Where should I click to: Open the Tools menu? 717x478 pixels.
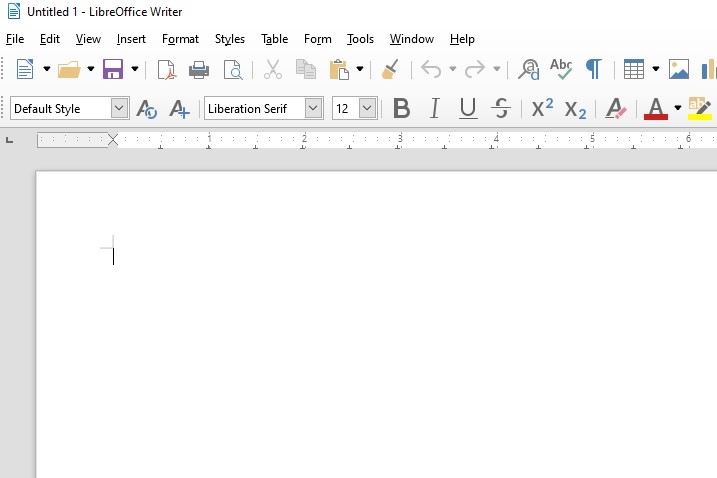coord(360,39)
